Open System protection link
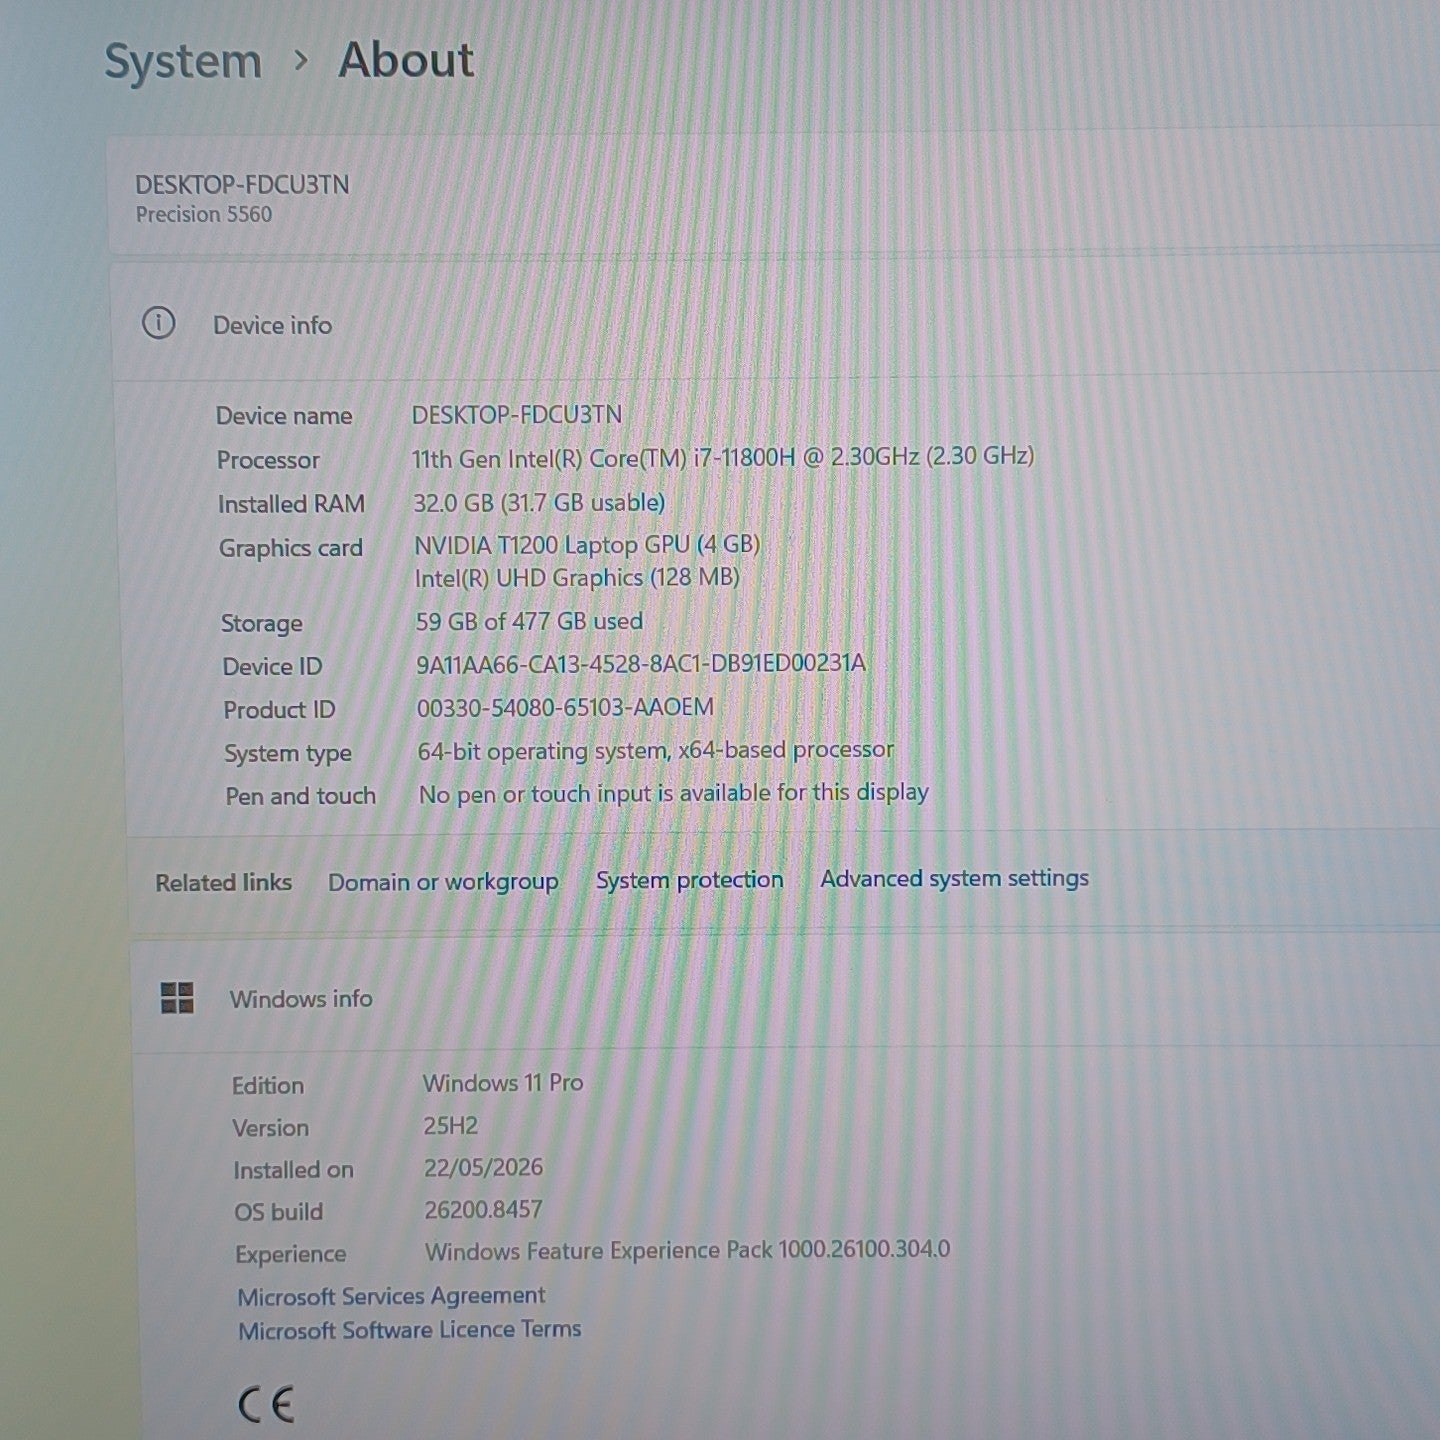1440x1440 pixels. [x=690, y=880]
